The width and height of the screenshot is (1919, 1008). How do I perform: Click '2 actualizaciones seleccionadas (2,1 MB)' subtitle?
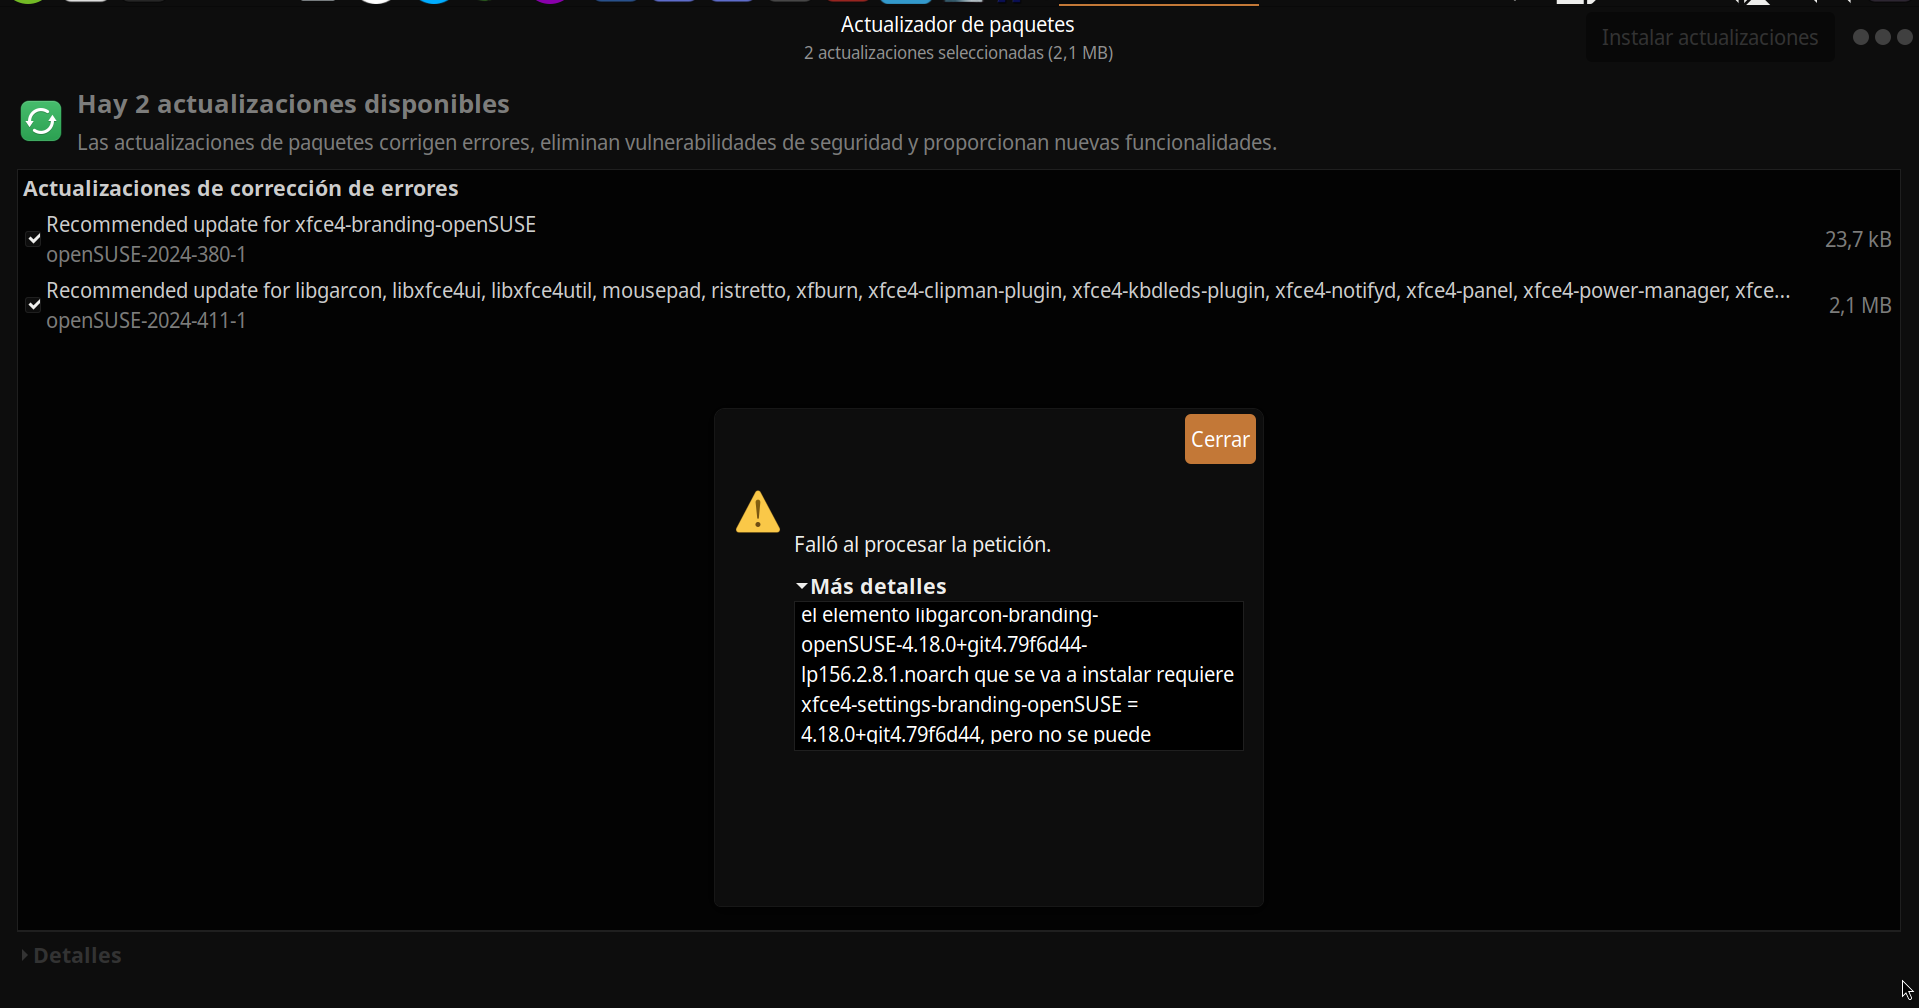coord(958,53)
